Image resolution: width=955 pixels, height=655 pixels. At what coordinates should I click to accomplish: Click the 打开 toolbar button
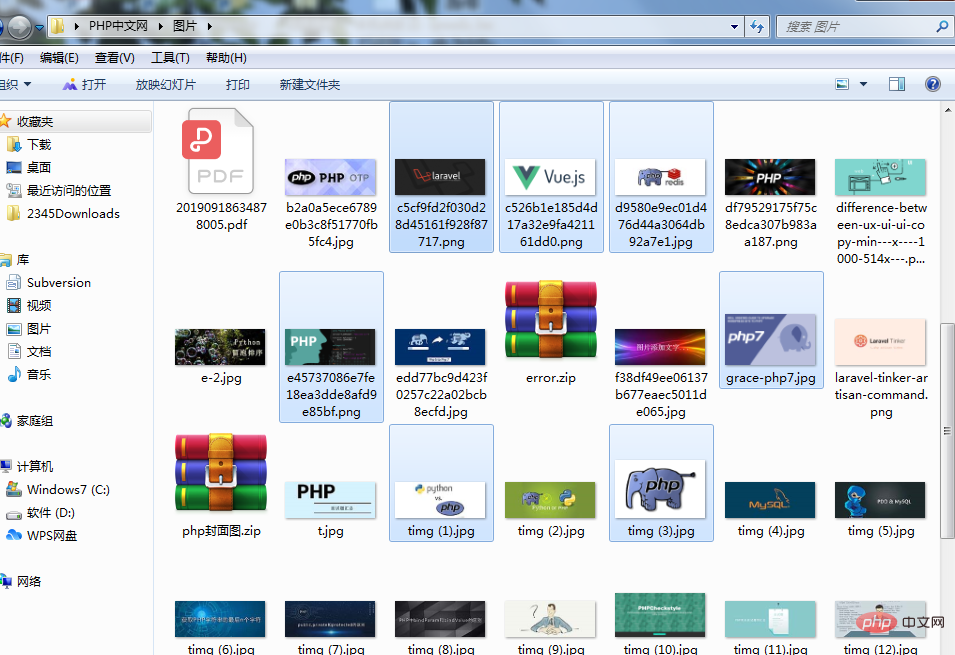pyautogui.click(x=85, y=85)
